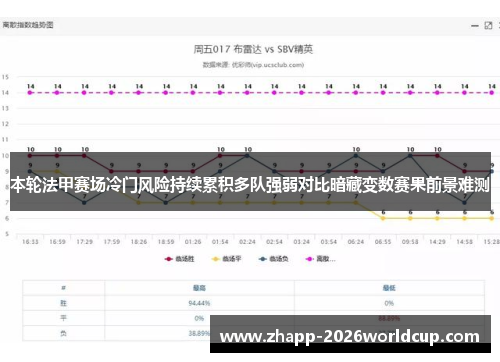Click the 0% cell in the 最低 column
500x362 pixels.
pyautogui.click(x=389, y=303)
